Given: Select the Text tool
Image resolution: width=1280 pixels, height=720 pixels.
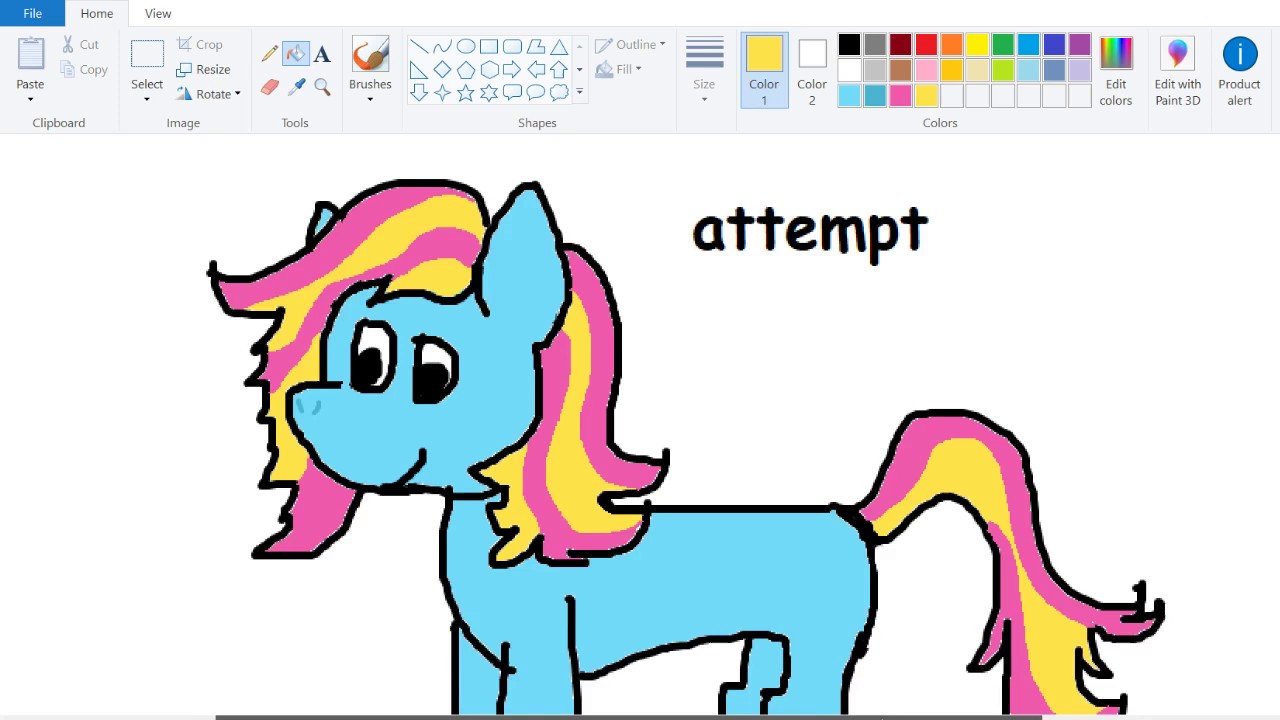Looking at the screenshot, I should click(x=322, y=53).
